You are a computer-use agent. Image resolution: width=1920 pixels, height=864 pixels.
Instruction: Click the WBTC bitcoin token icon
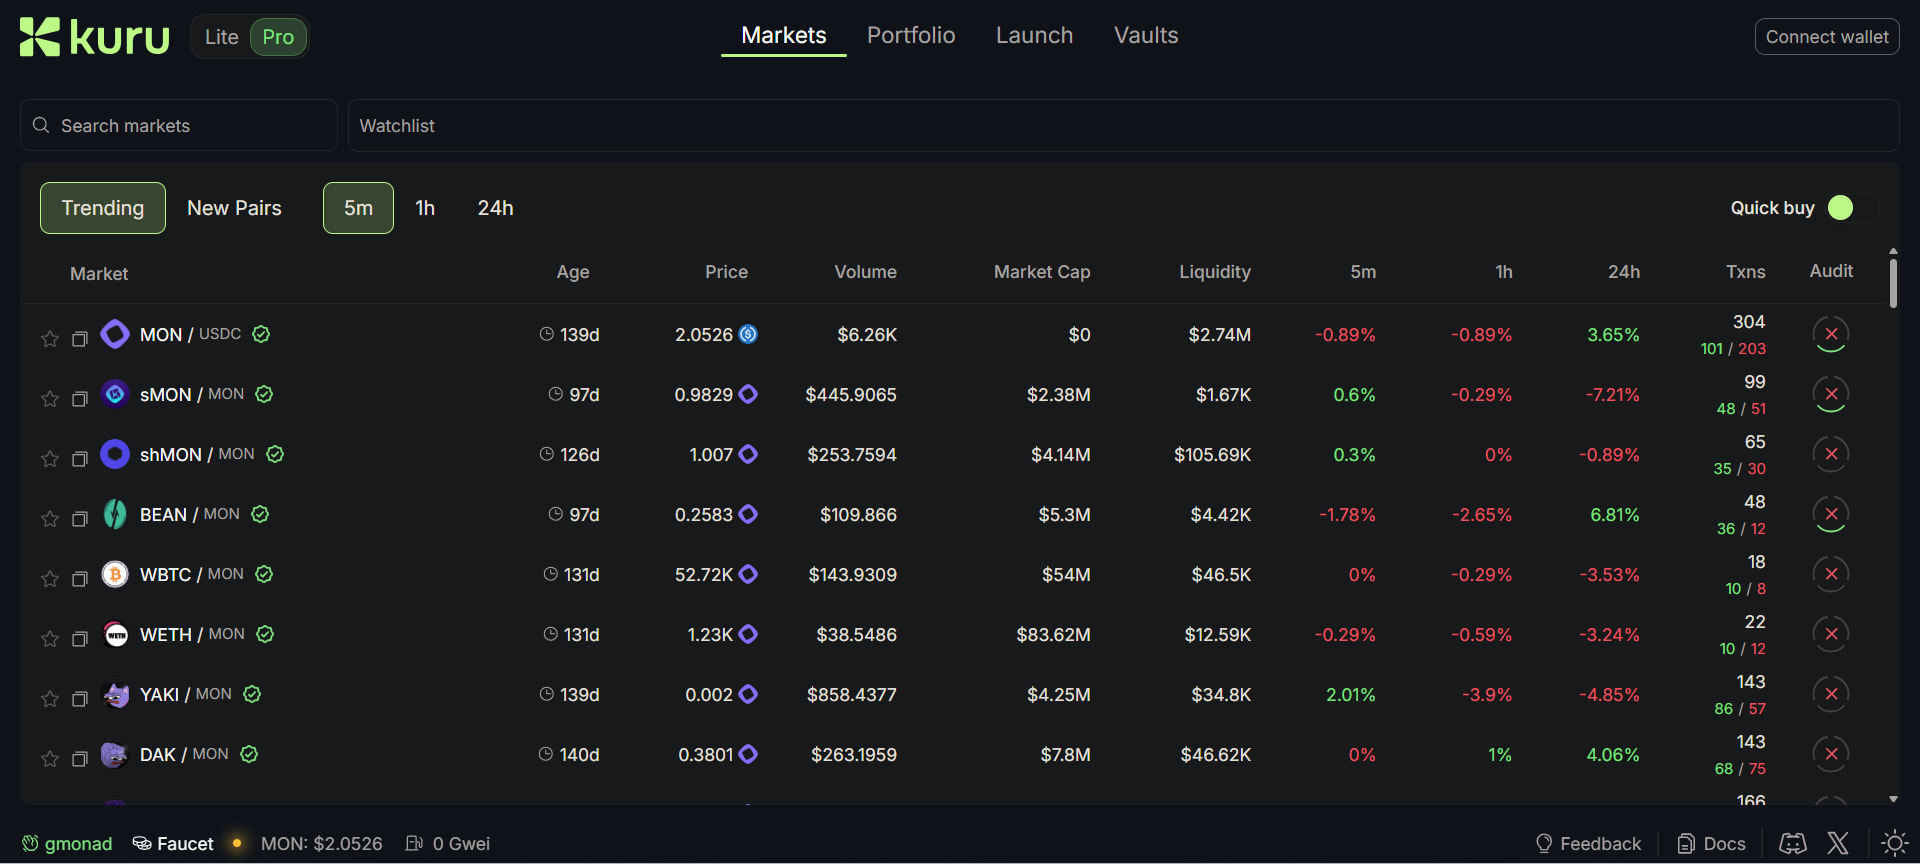pos(115,574)
